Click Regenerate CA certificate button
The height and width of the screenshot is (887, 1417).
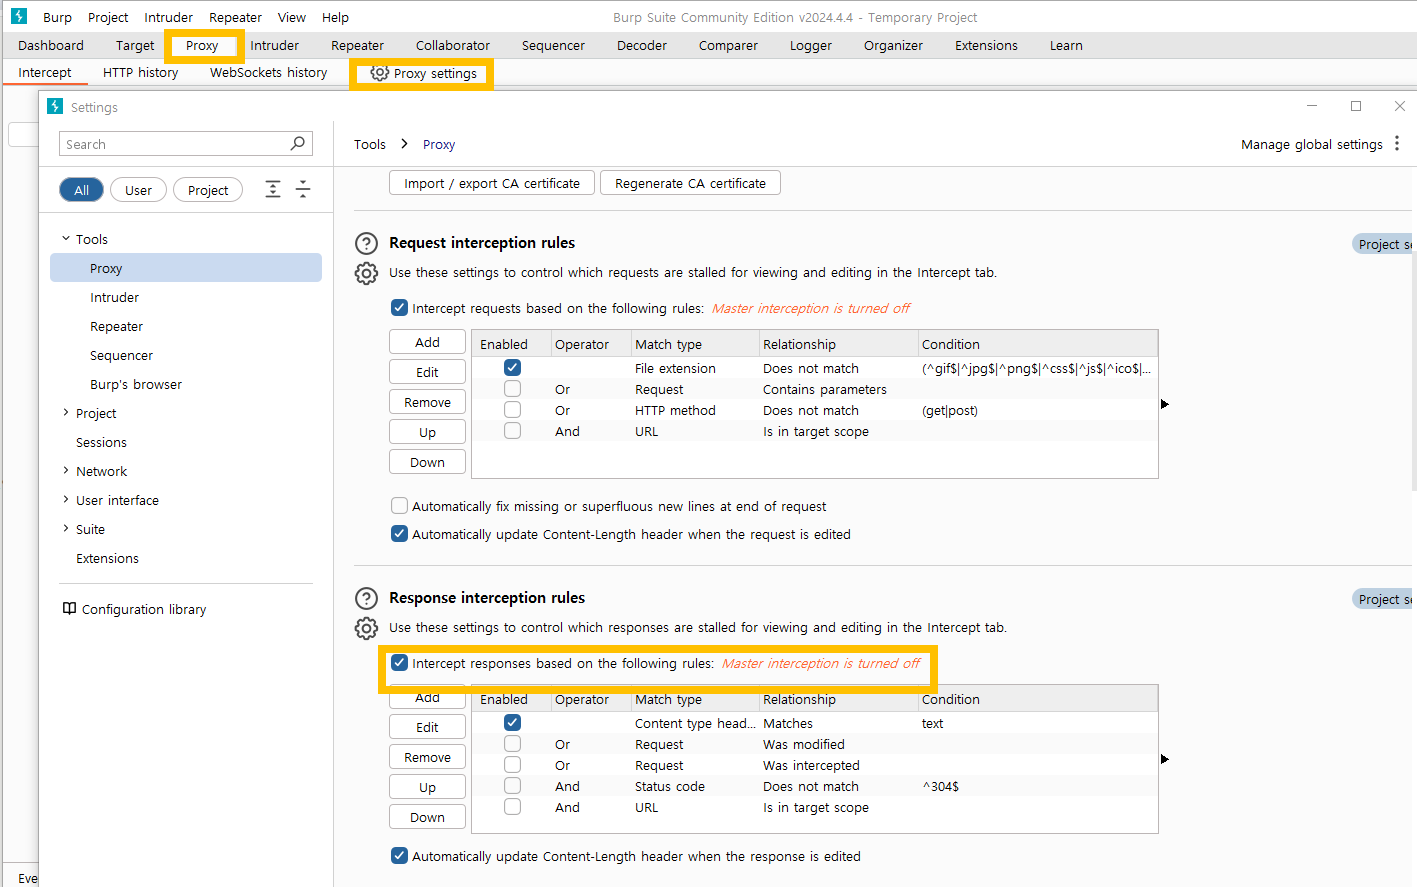tap(690, 183)
